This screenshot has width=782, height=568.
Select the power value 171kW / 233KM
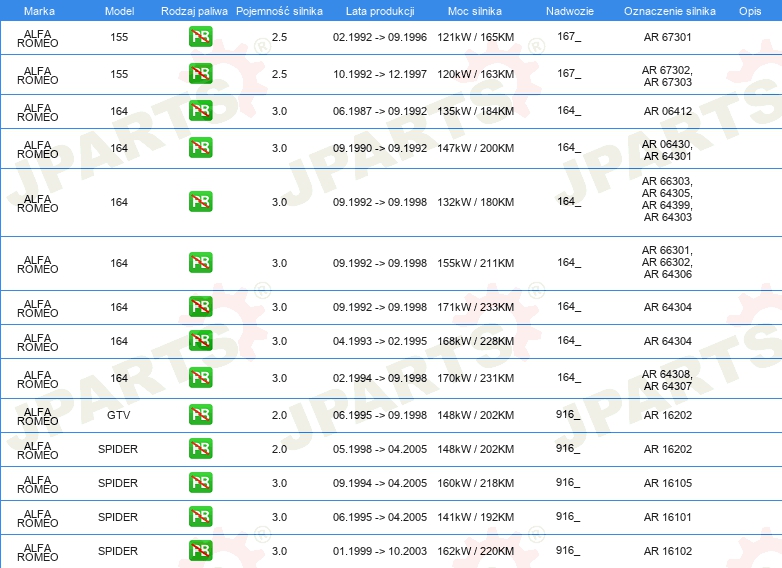pos(475,307)
